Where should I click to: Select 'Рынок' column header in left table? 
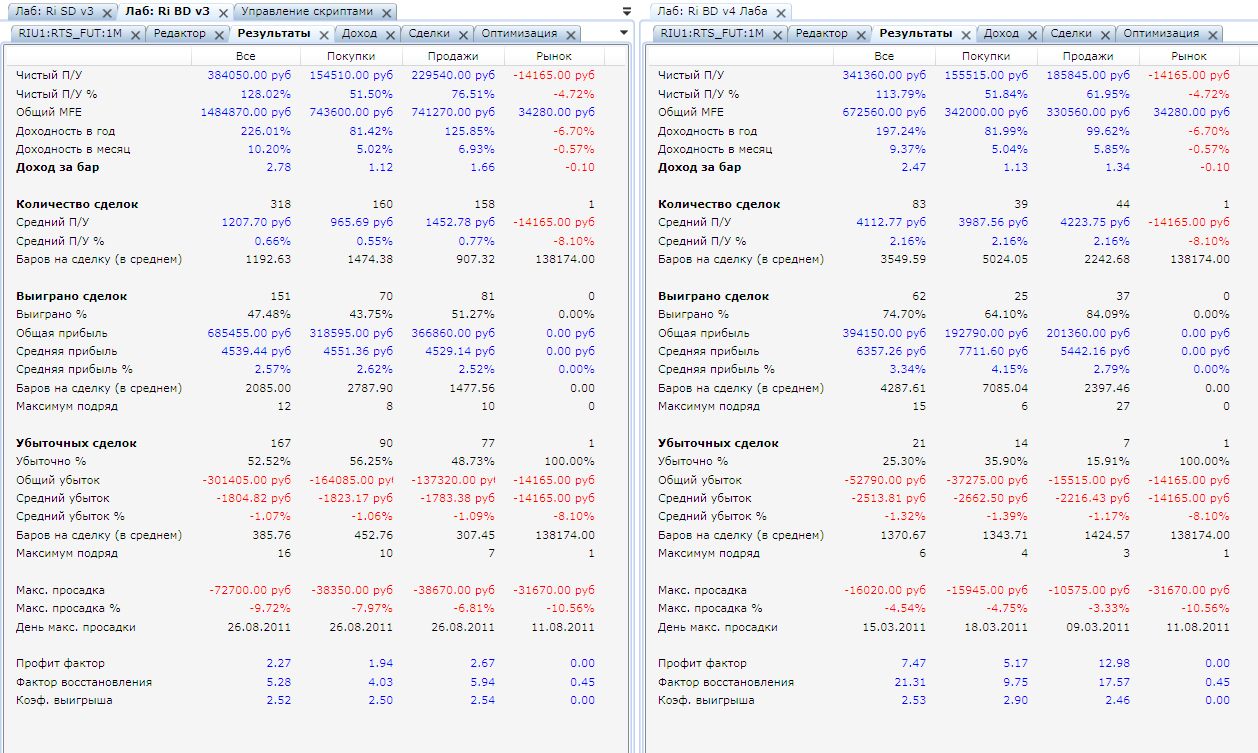tap(555, 56)
